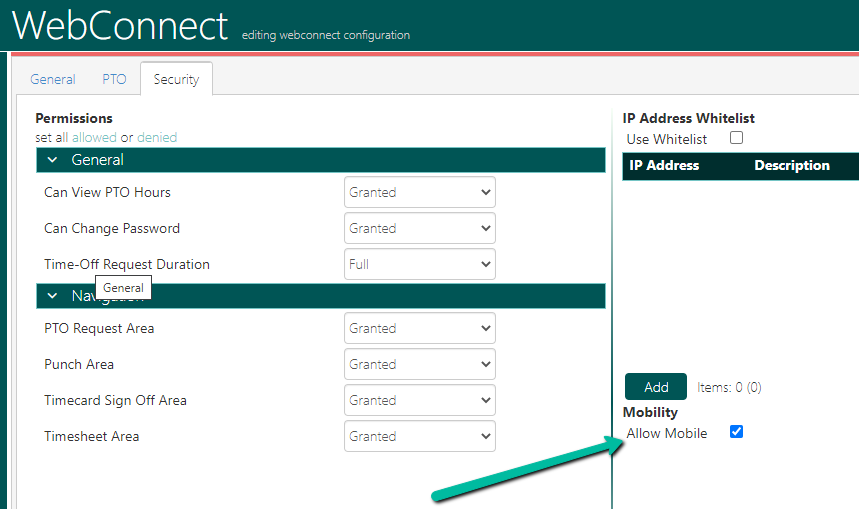
Task: Open Punch Area permission dropdown
Action: click(x=420, y=364)
